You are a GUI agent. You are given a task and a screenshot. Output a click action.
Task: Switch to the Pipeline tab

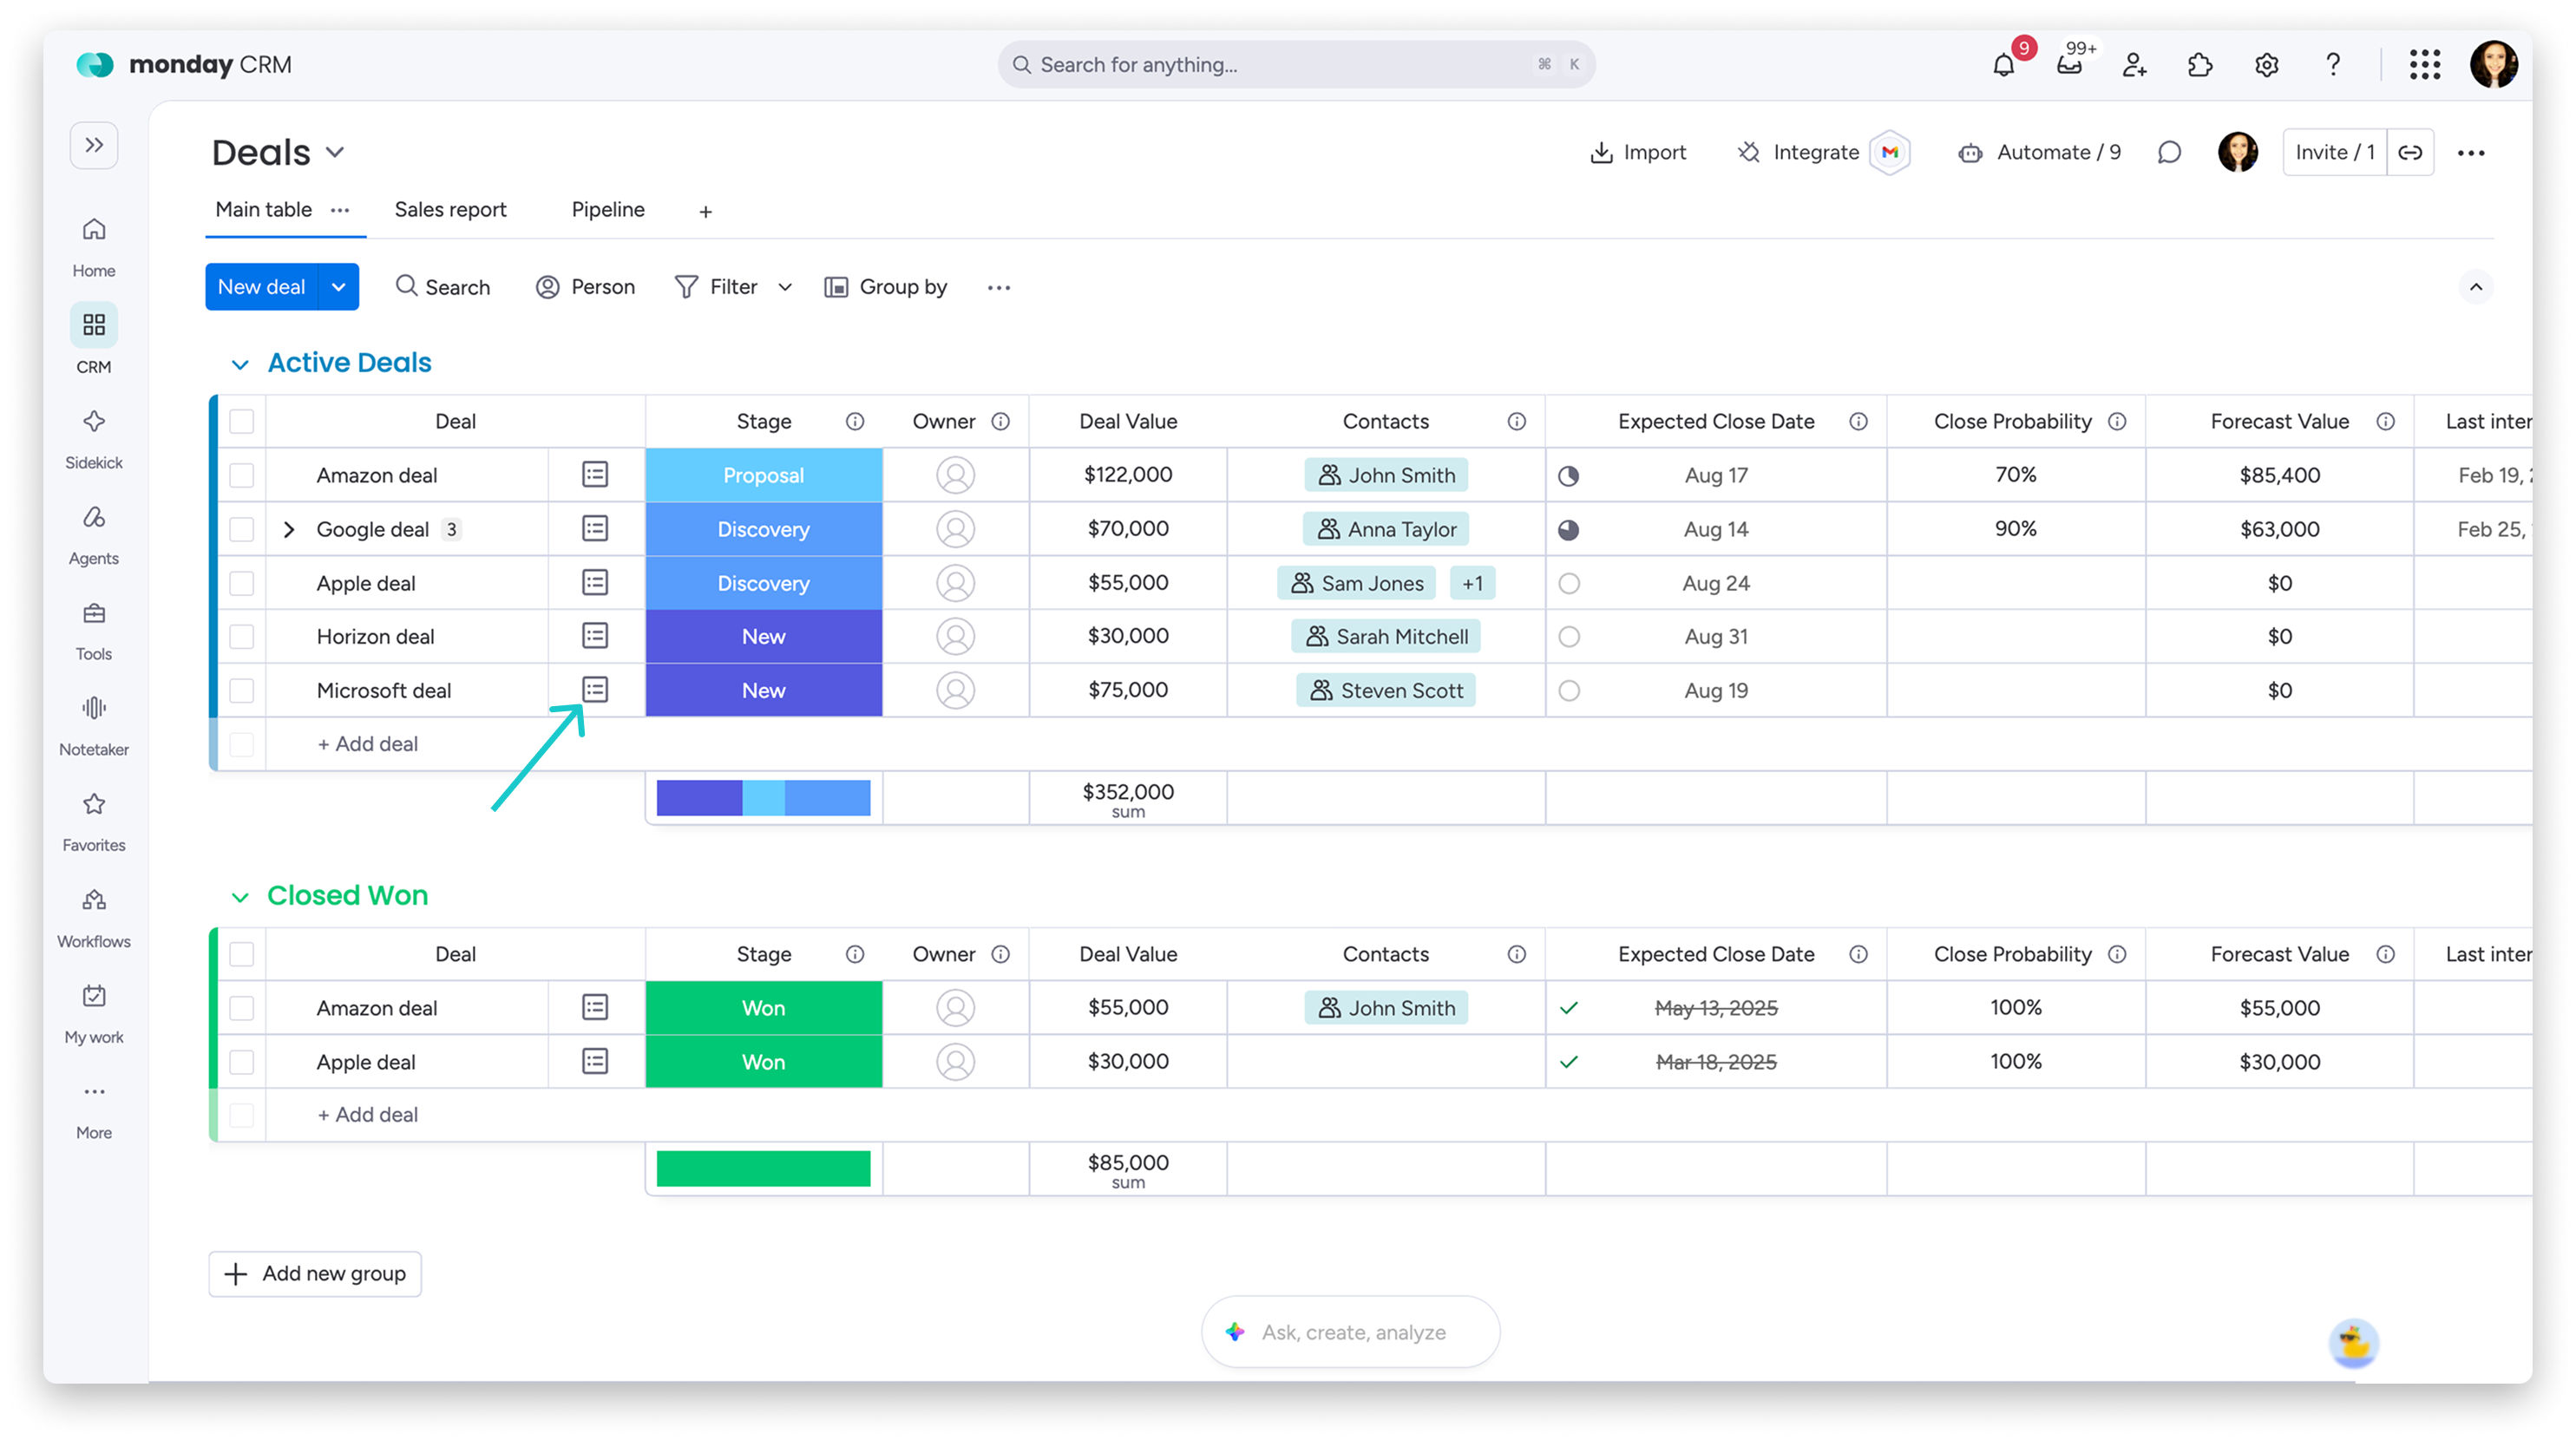point(608,210)
